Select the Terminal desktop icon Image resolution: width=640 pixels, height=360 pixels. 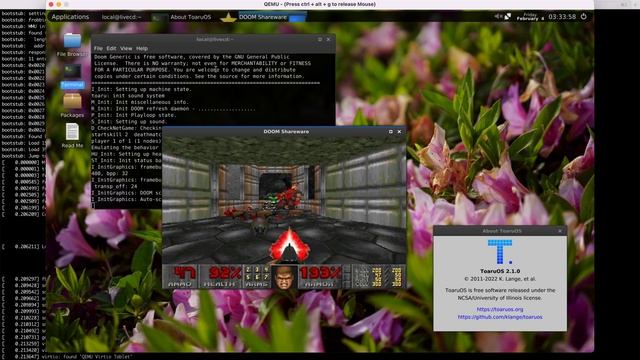pyautogui.click(x=72, y=76)
